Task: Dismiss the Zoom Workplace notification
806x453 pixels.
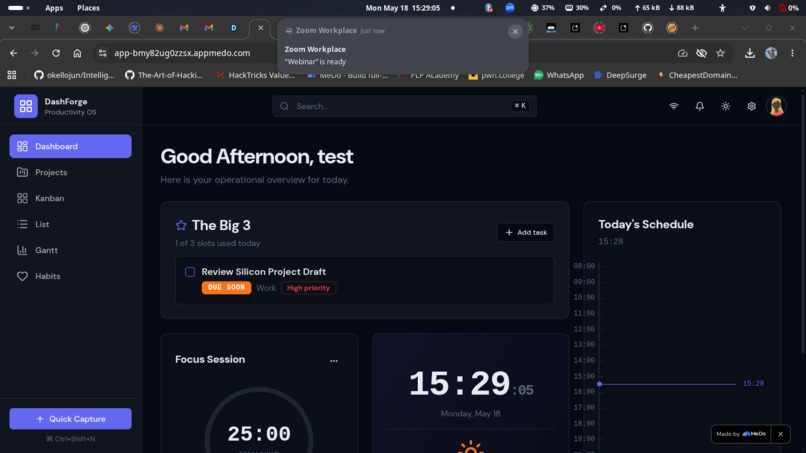Action: pyautogui.click(x=515, y=31)
